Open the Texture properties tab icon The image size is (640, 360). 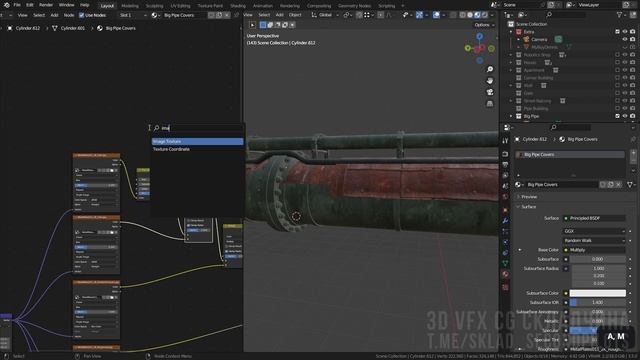tap(505, 287)
